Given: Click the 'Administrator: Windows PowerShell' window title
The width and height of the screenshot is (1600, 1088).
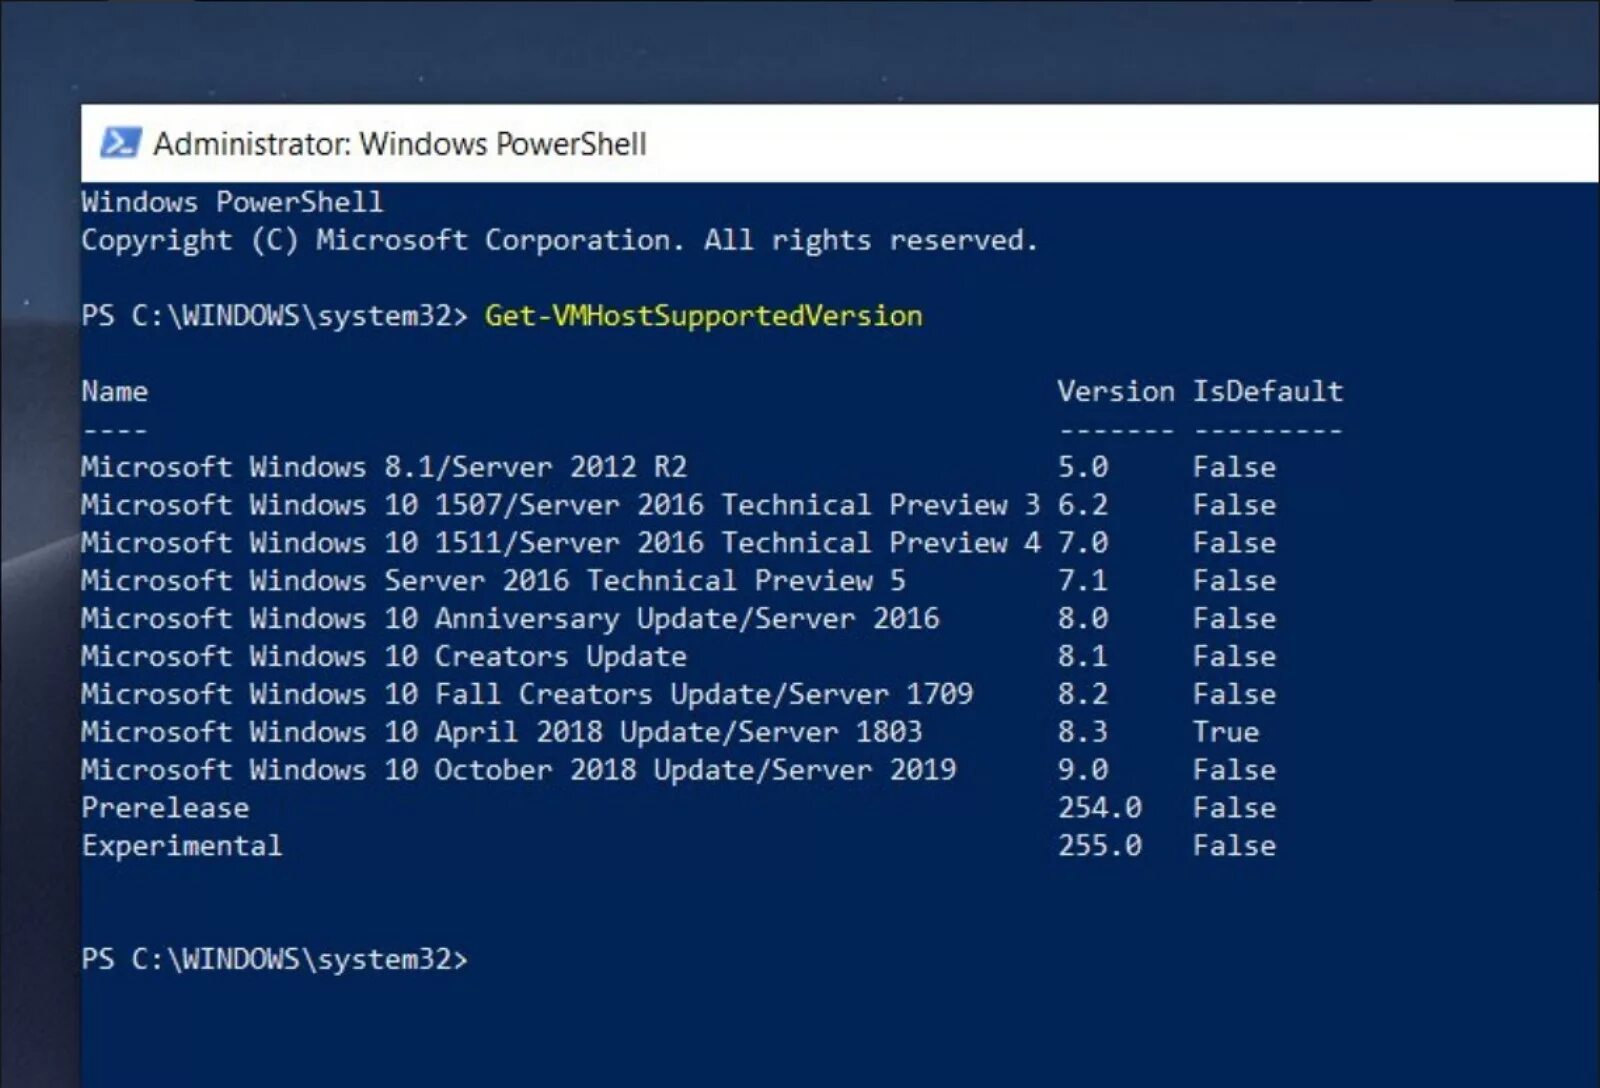Looking at the screenshot, I should click(400, 144).
